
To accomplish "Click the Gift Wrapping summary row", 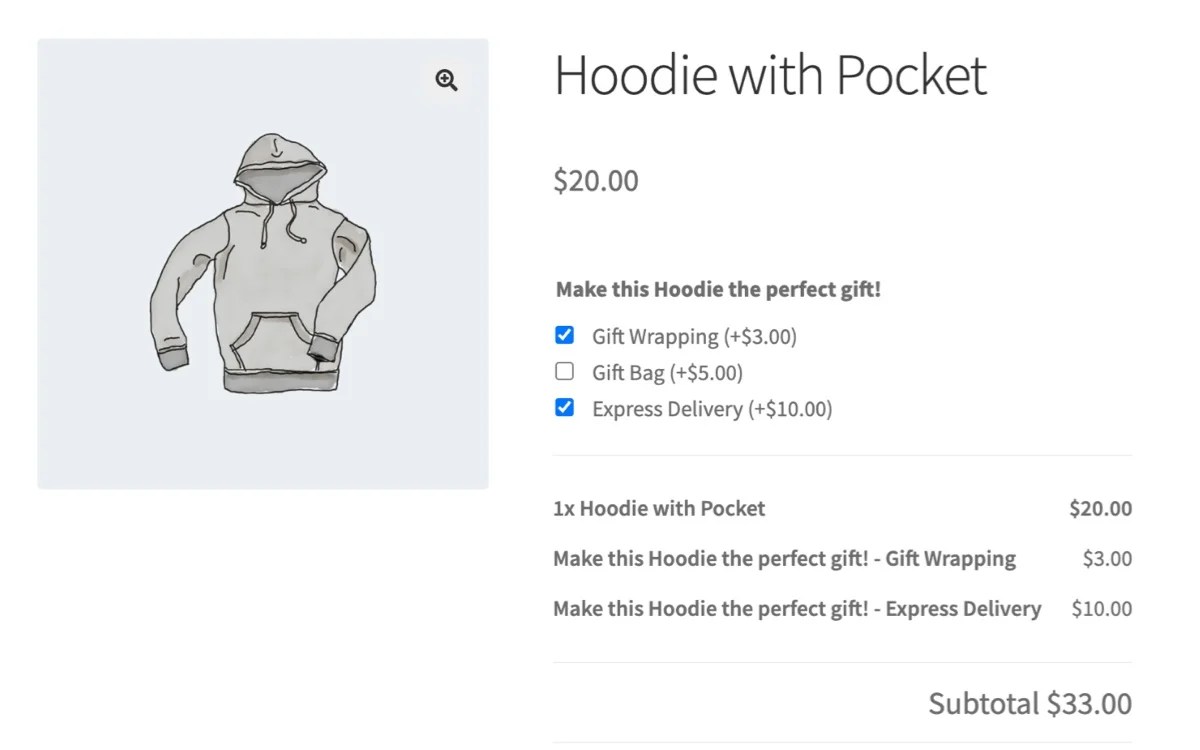I will point(784,558).
